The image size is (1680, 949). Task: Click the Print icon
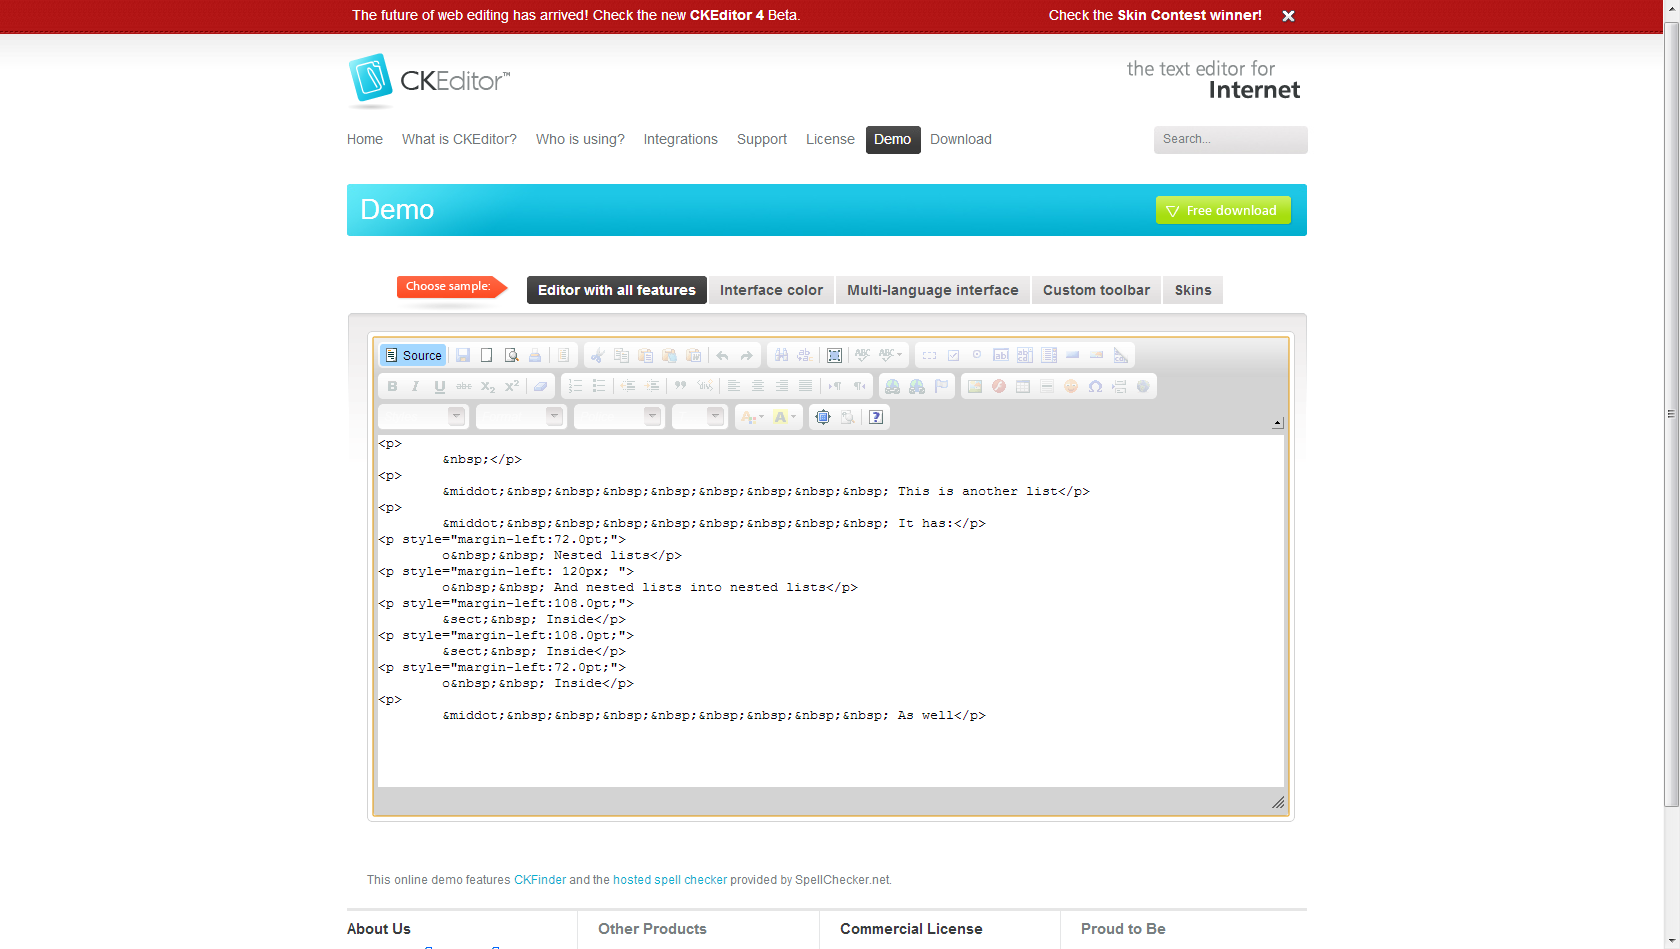tap(535, 355)
